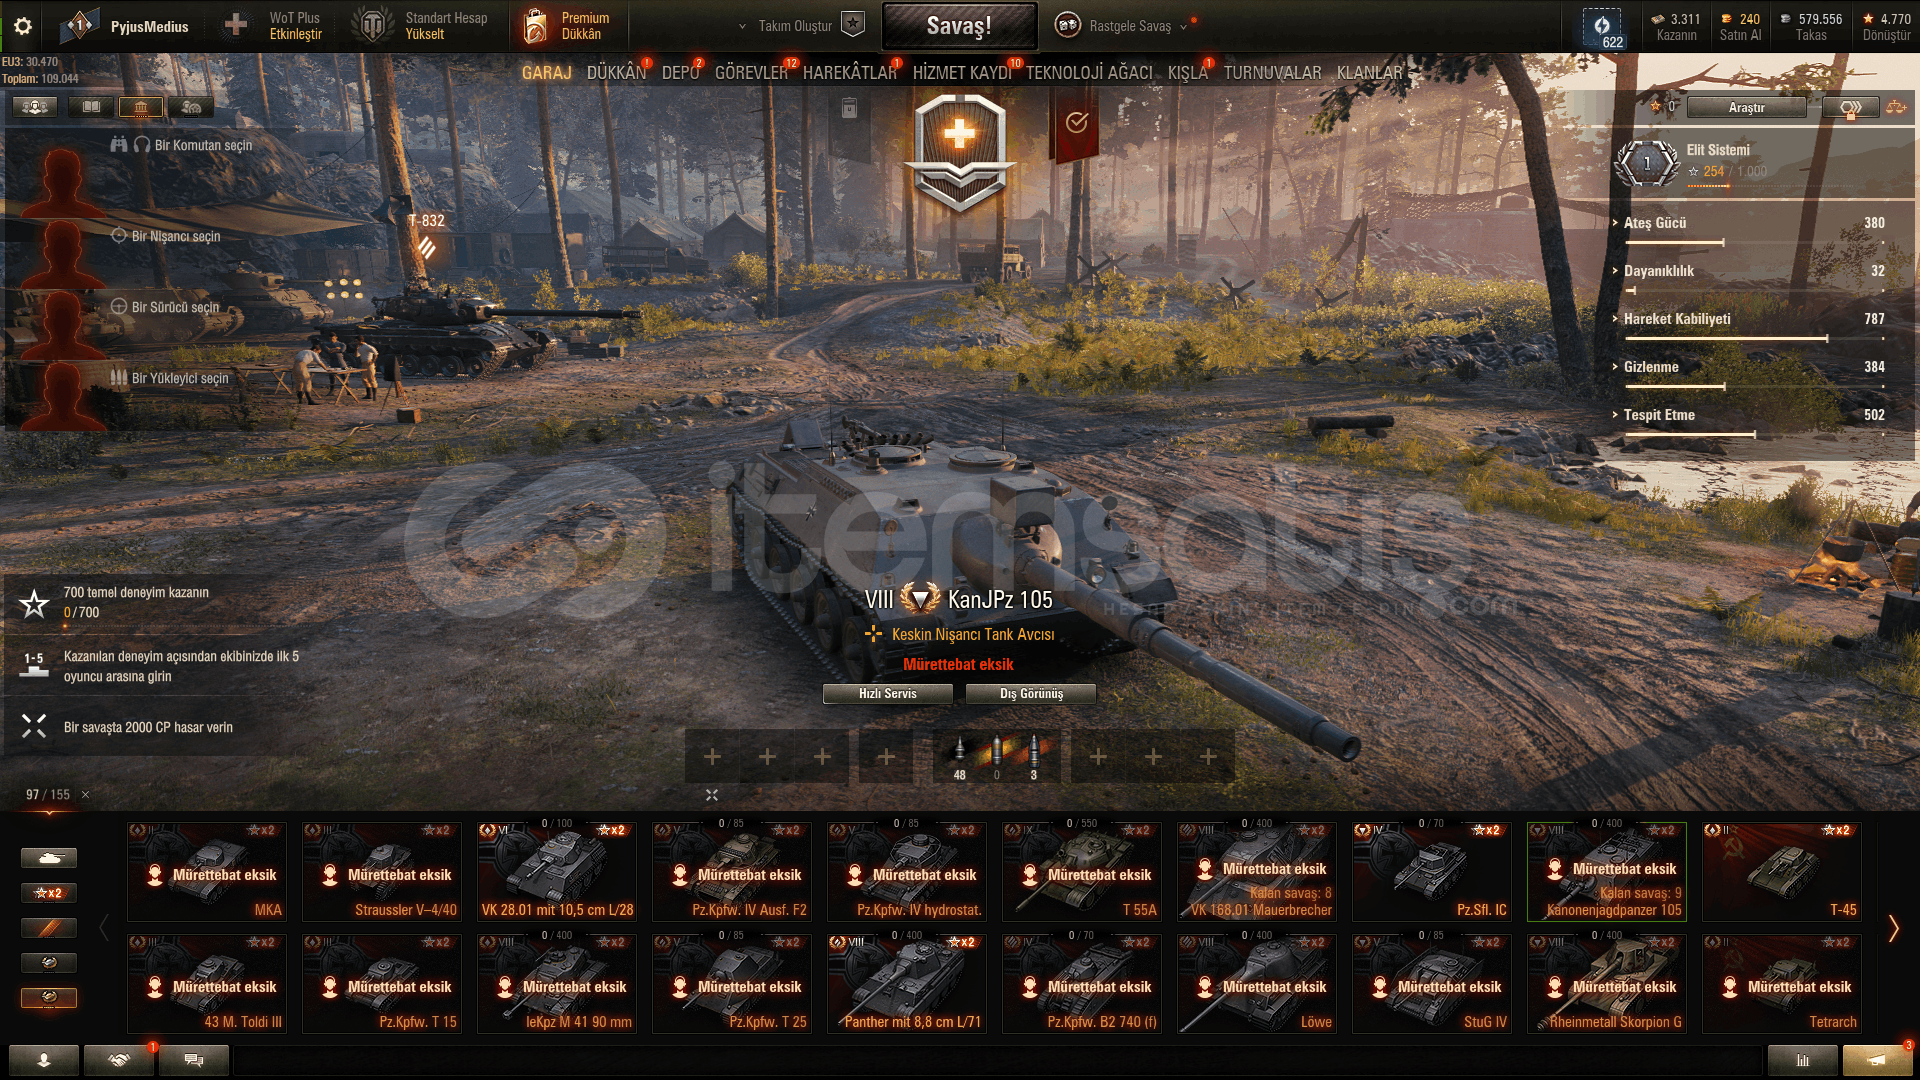The height and width of the screenshot is (1080, 1920).
Task: Open the battle session statistics icon
Action: click(x=1802, y=1060)
